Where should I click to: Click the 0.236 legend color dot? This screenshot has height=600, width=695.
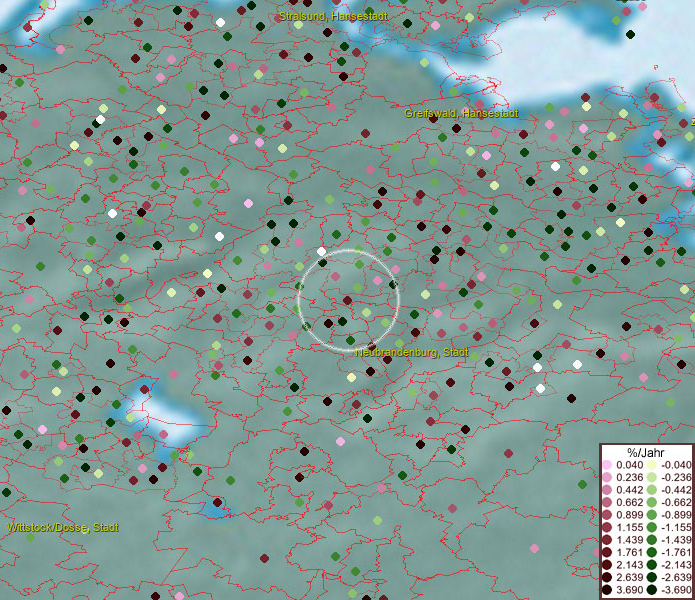607,477
